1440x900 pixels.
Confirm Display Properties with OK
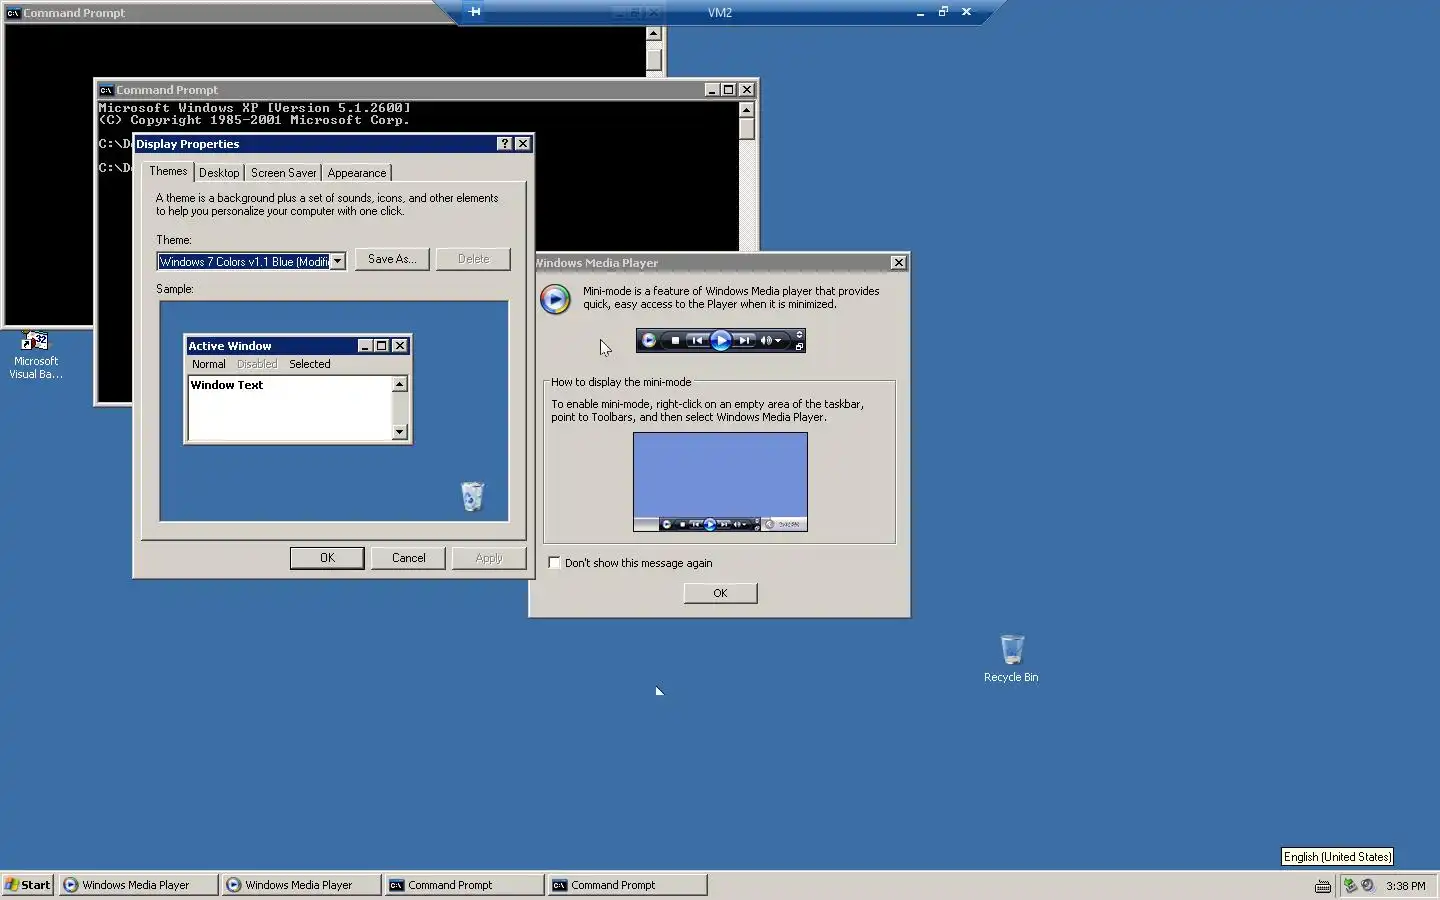pyautogui.click(x=327, y=558)
